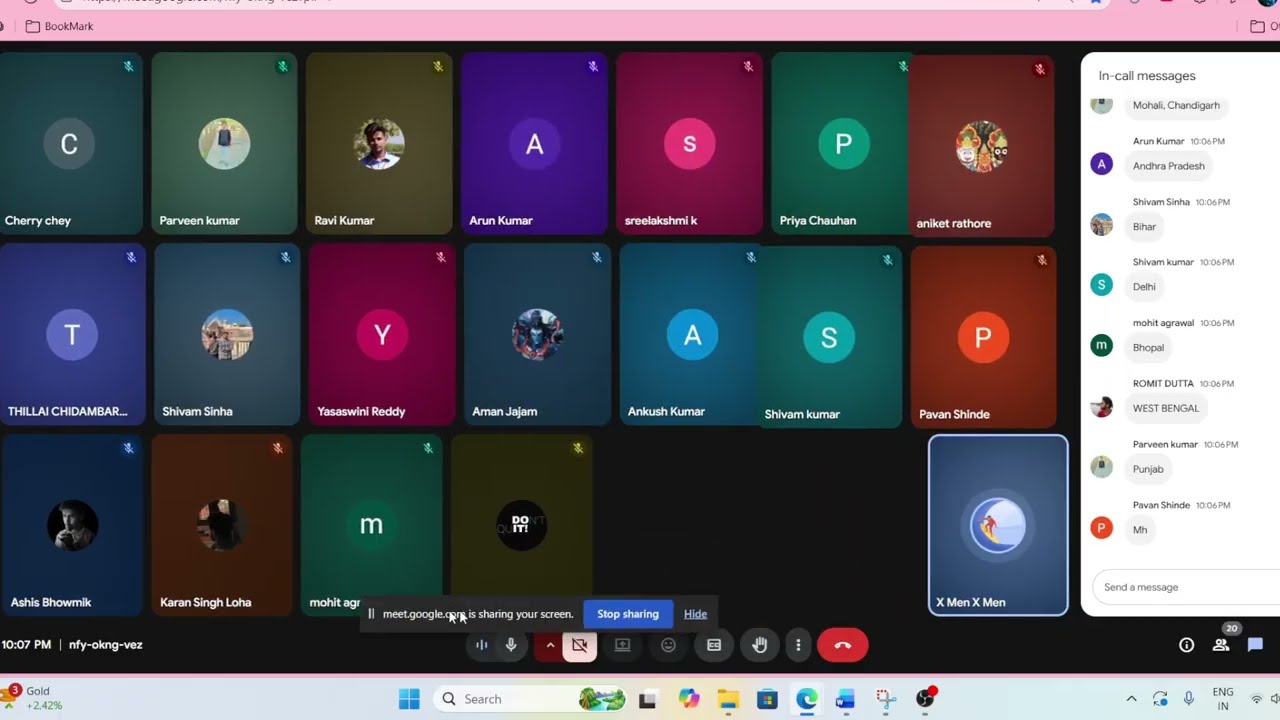Screen dimensions: 1280x720
Task: Select Yasaswini Reddy tile
Action: (x=382, y=335)
